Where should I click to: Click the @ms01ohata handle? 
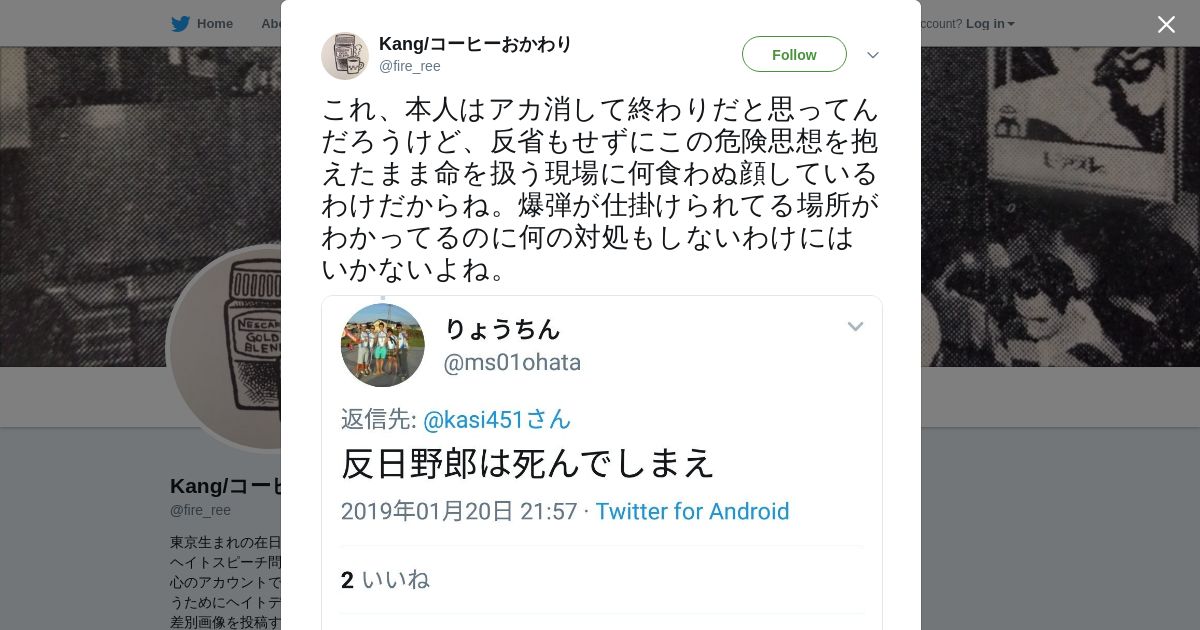(512, 362)
